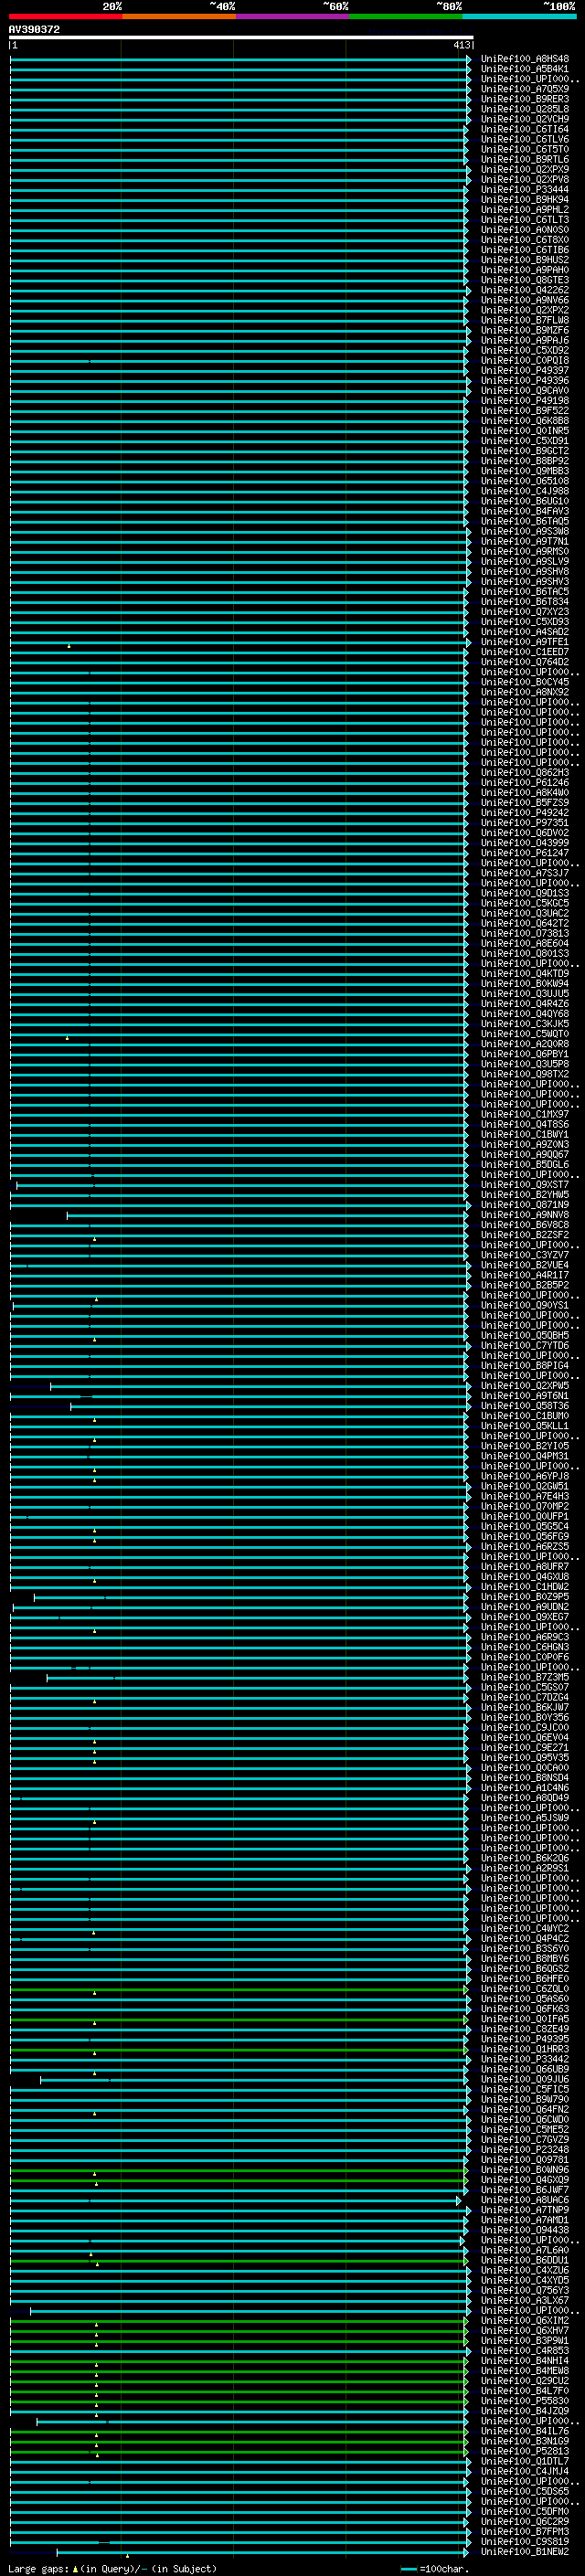Screen dimensions: 585x2576
Task: Select the UniRef100_Q56FG9 label
Action: (x=525, y=1536)
